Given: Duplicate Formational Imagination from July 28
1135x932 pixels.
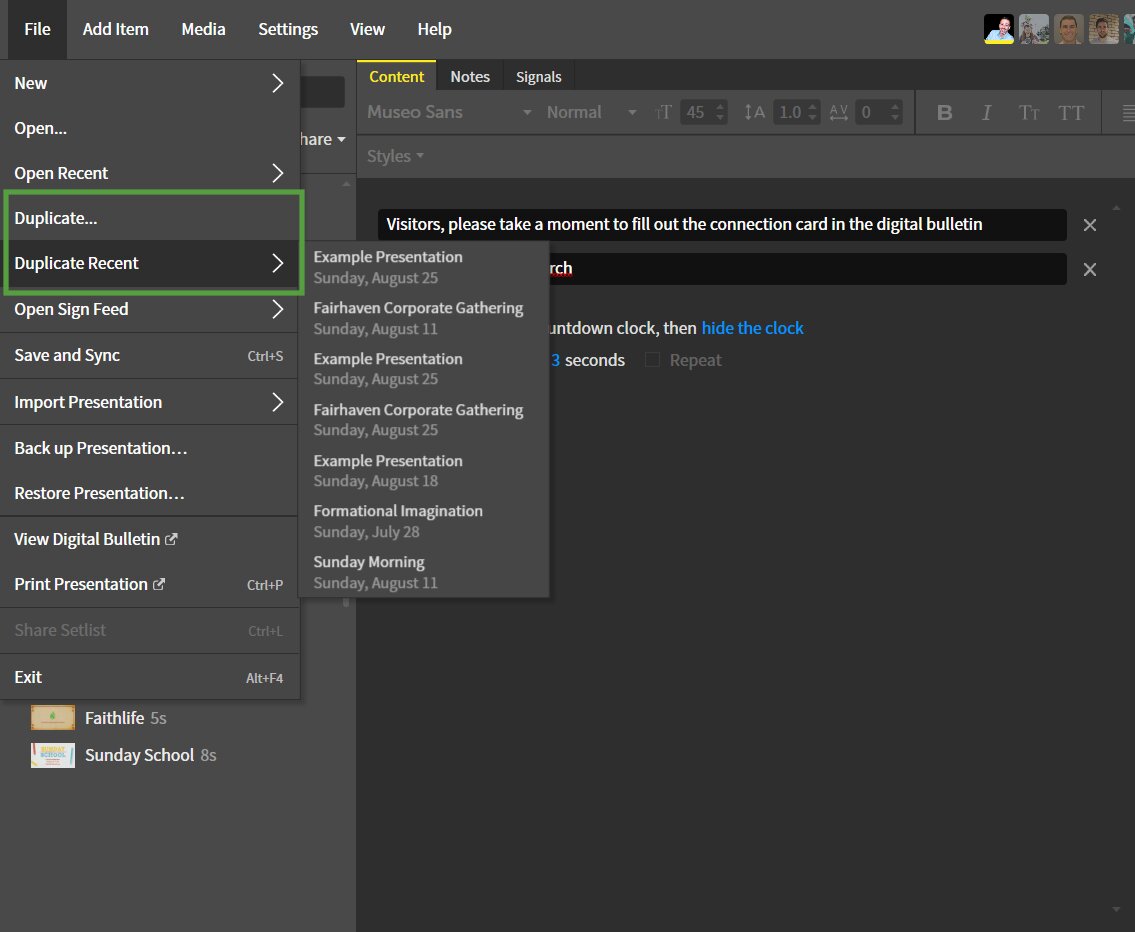Looking at the screenshot, I should coord(398,521).
